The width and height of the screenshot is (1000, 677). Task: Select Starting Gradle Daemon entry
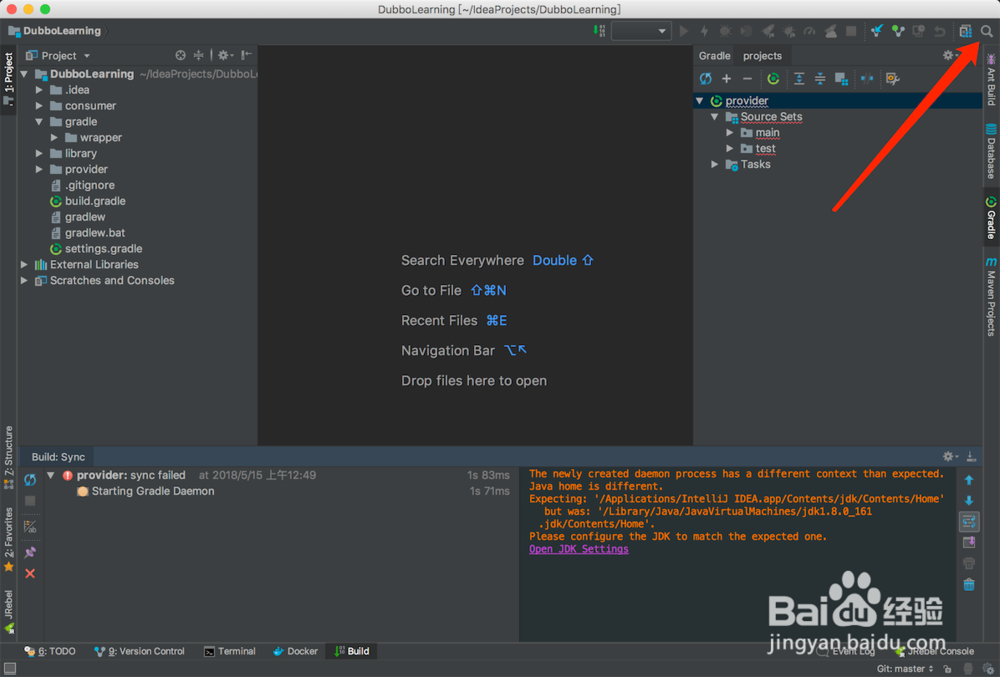[x=153, y=491]
